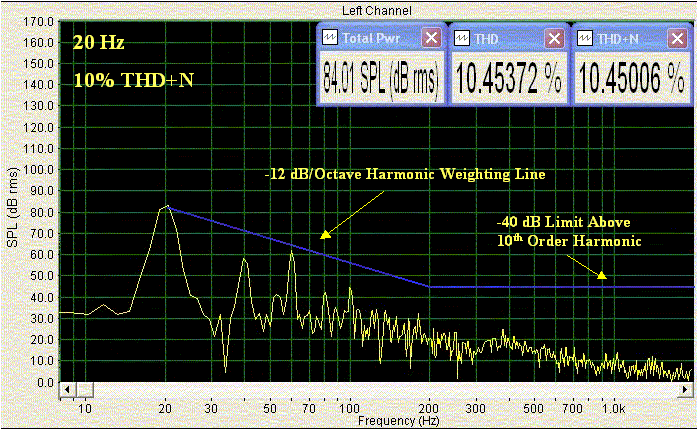
Task: Click the horizontal scrollbar right arrow
Action: 686,390
